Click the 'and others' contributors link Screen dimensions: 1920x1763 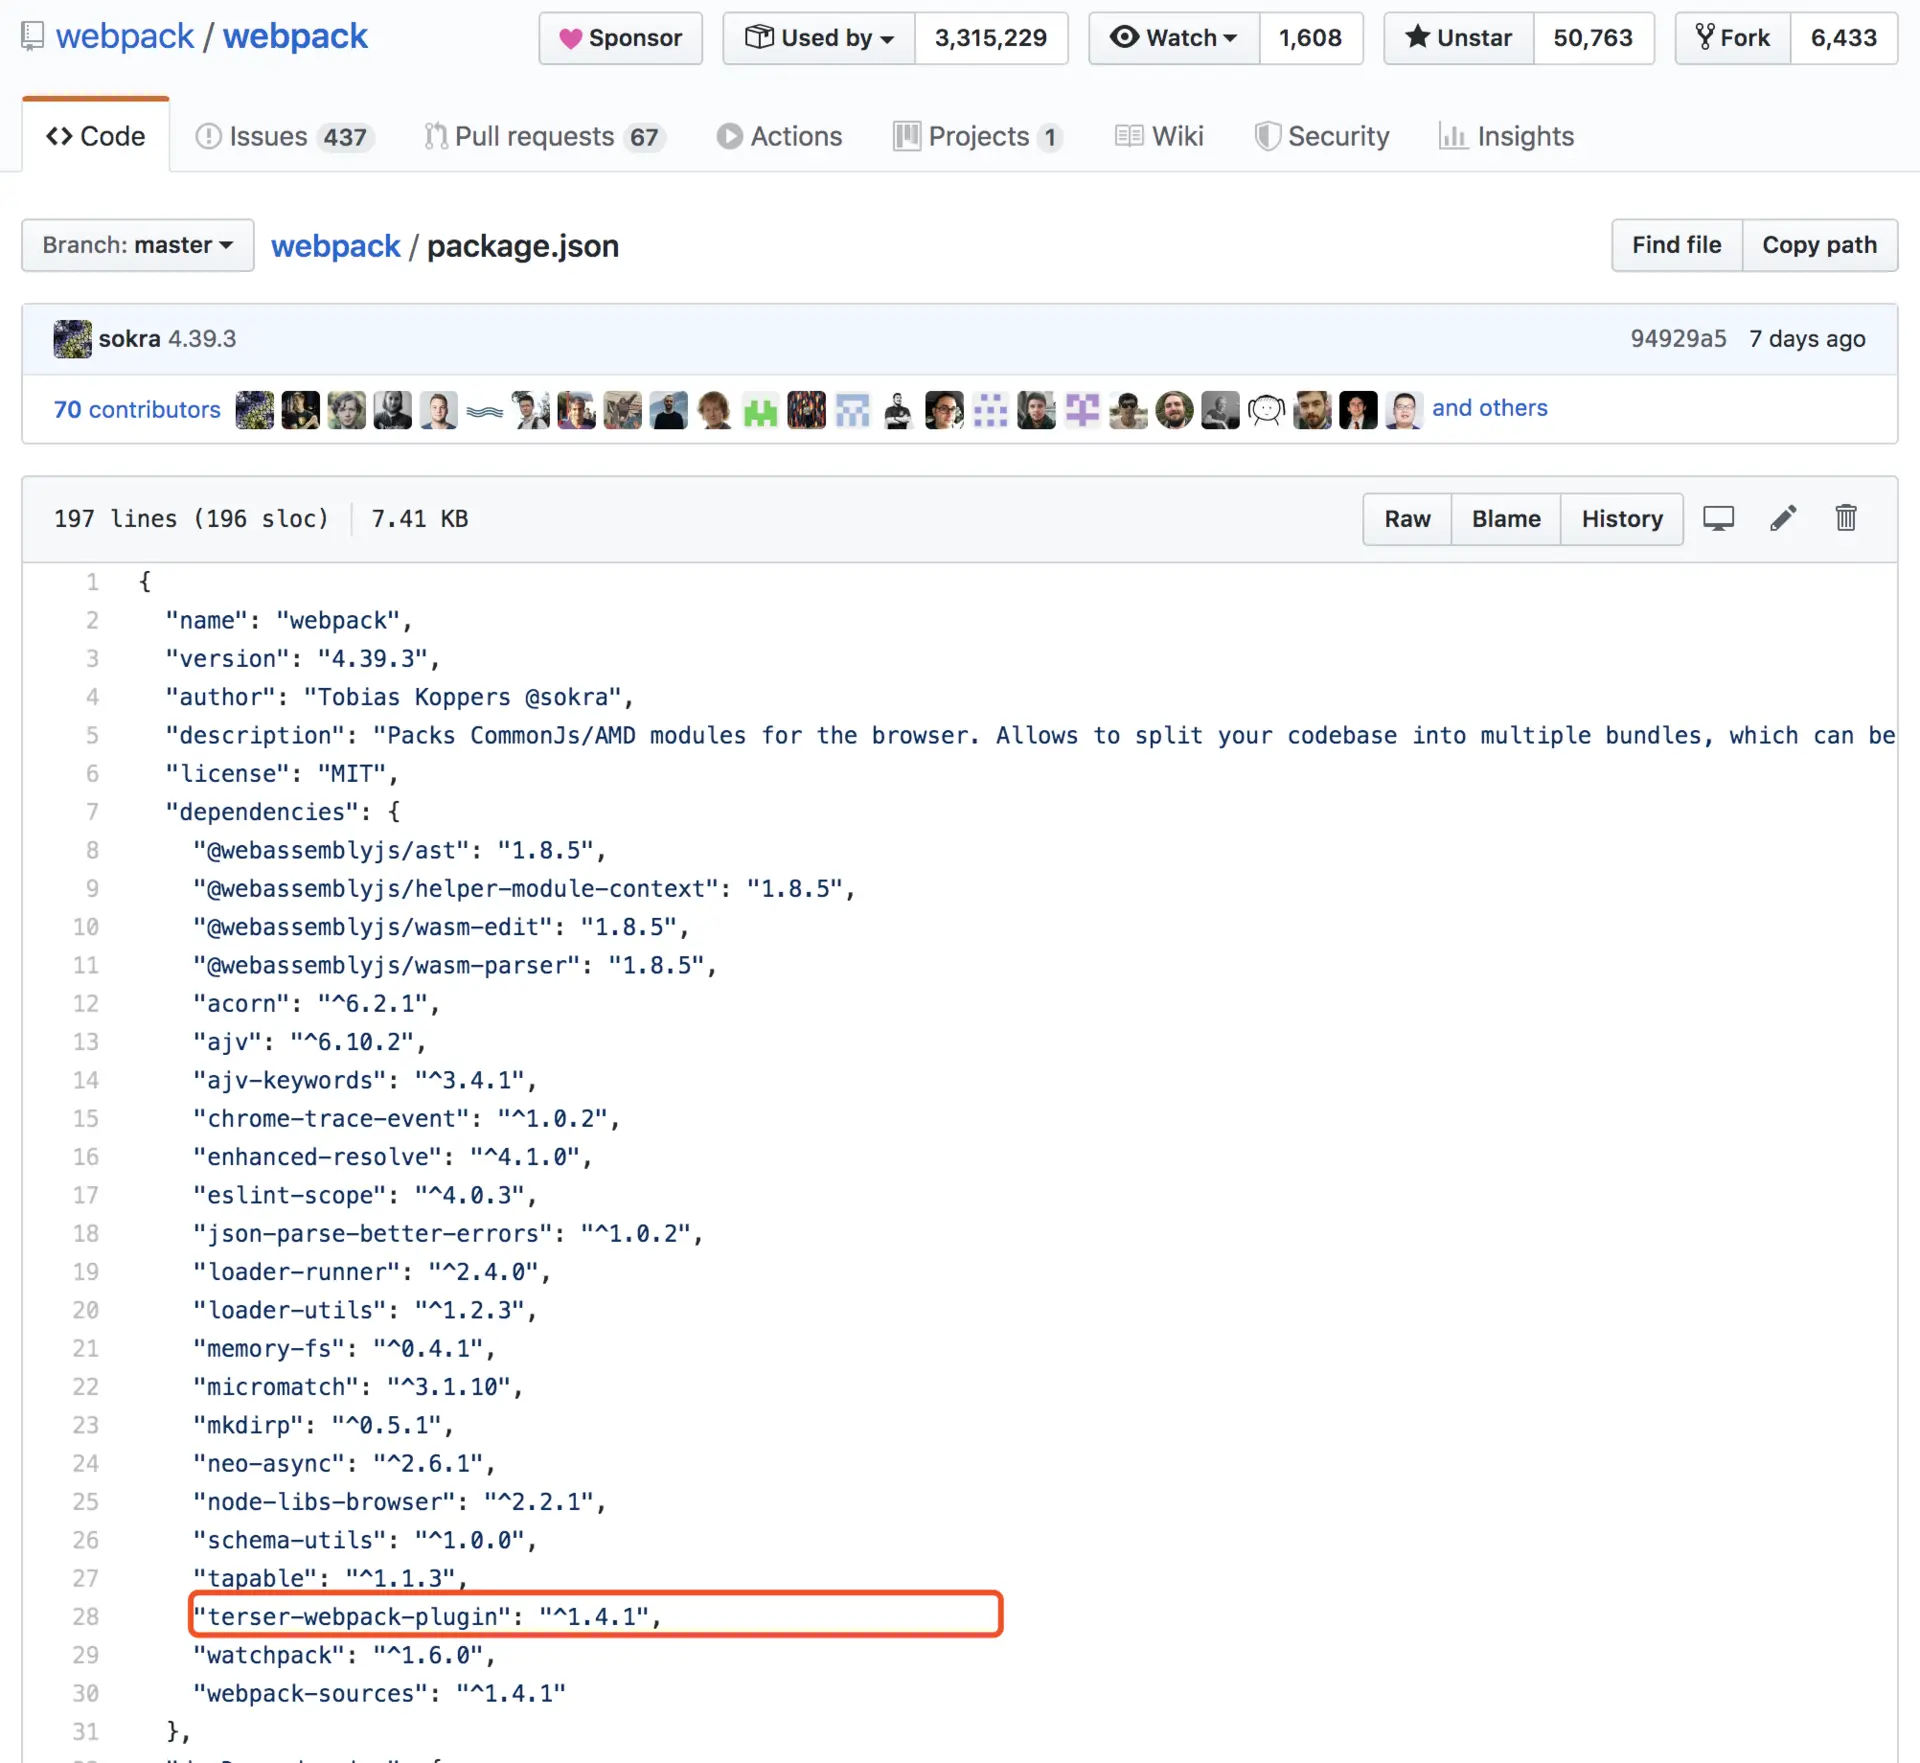point(1489,408)
